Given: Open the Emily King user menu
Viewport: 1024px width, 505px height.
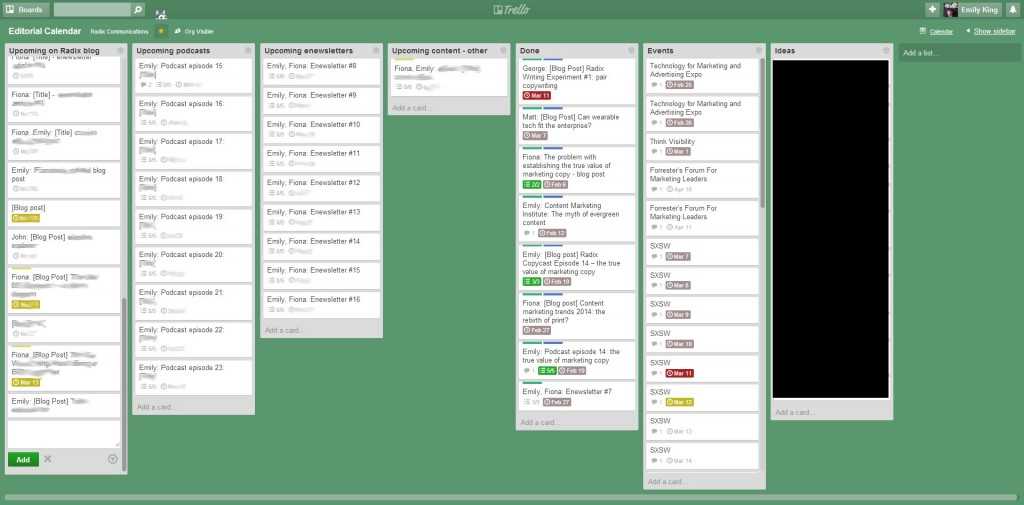Looking at the screenshot, I should coord(971,10).
